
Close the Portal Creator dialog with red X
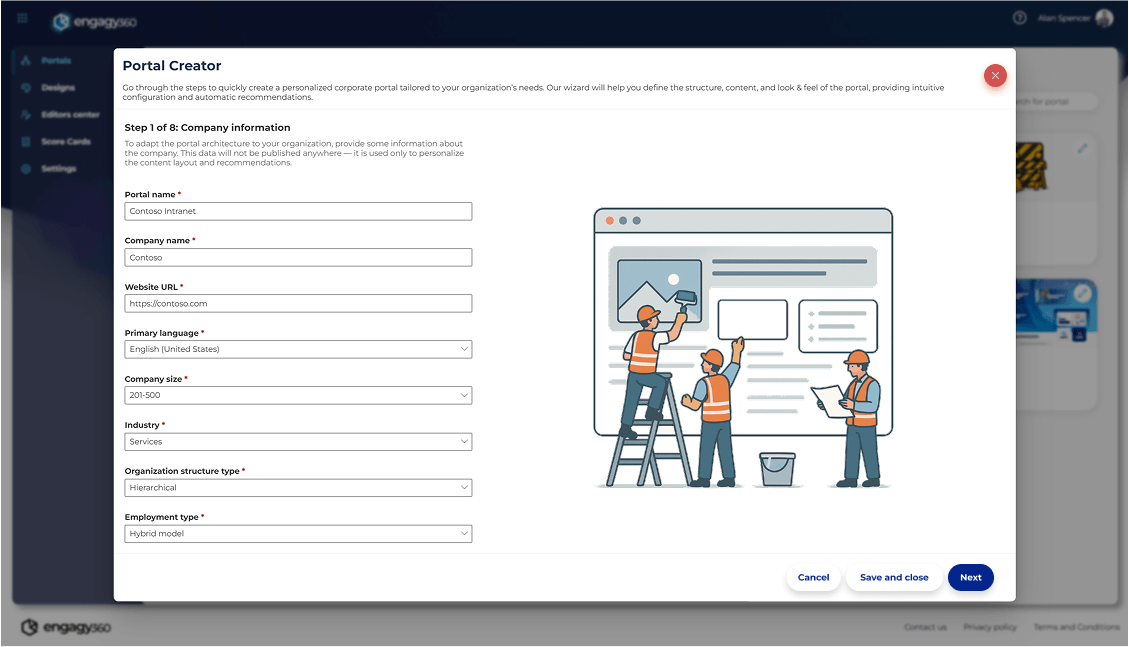pyautogui.click(x=994, y=76)
